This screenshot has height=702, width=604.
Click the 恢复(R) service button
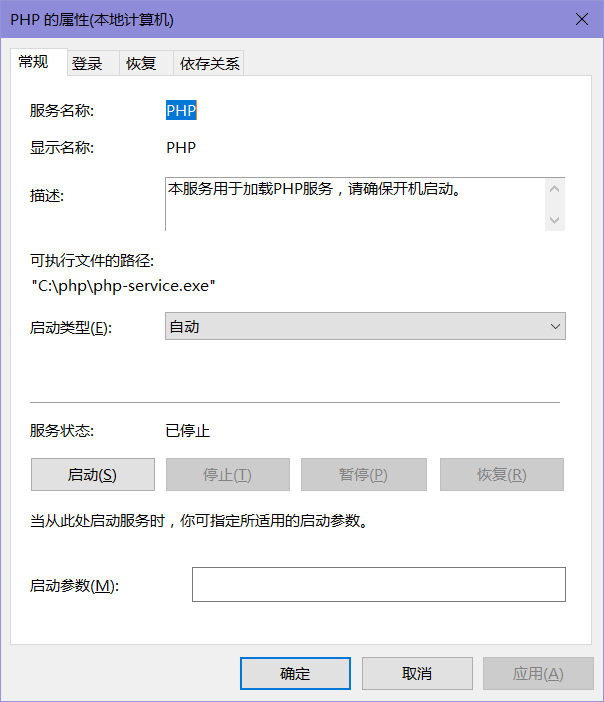(x=501, y=475)
